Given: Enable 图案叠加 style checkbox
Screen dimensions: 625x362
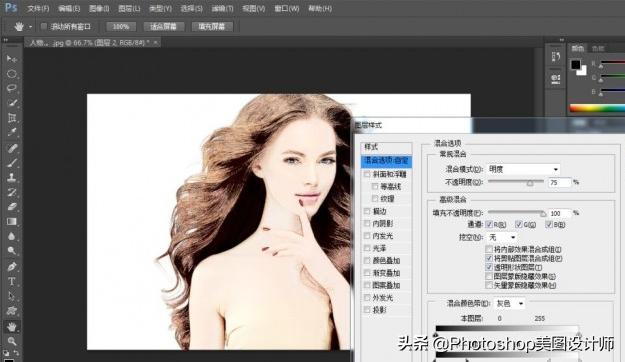Looking at the screenshot, I should (367, 285).
